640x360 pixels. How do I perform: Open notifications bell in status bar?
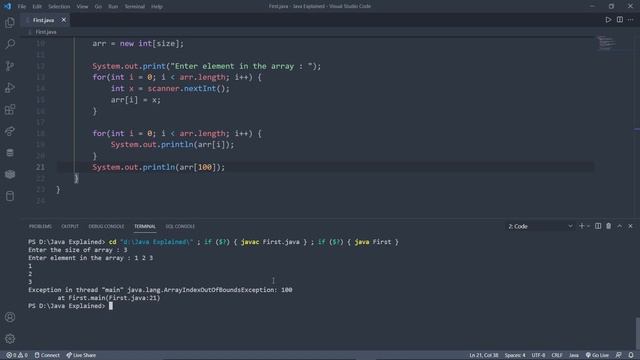631,355
